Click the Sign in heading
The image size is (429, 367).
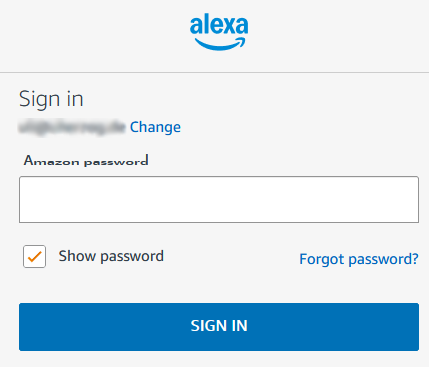pos(51,99)
